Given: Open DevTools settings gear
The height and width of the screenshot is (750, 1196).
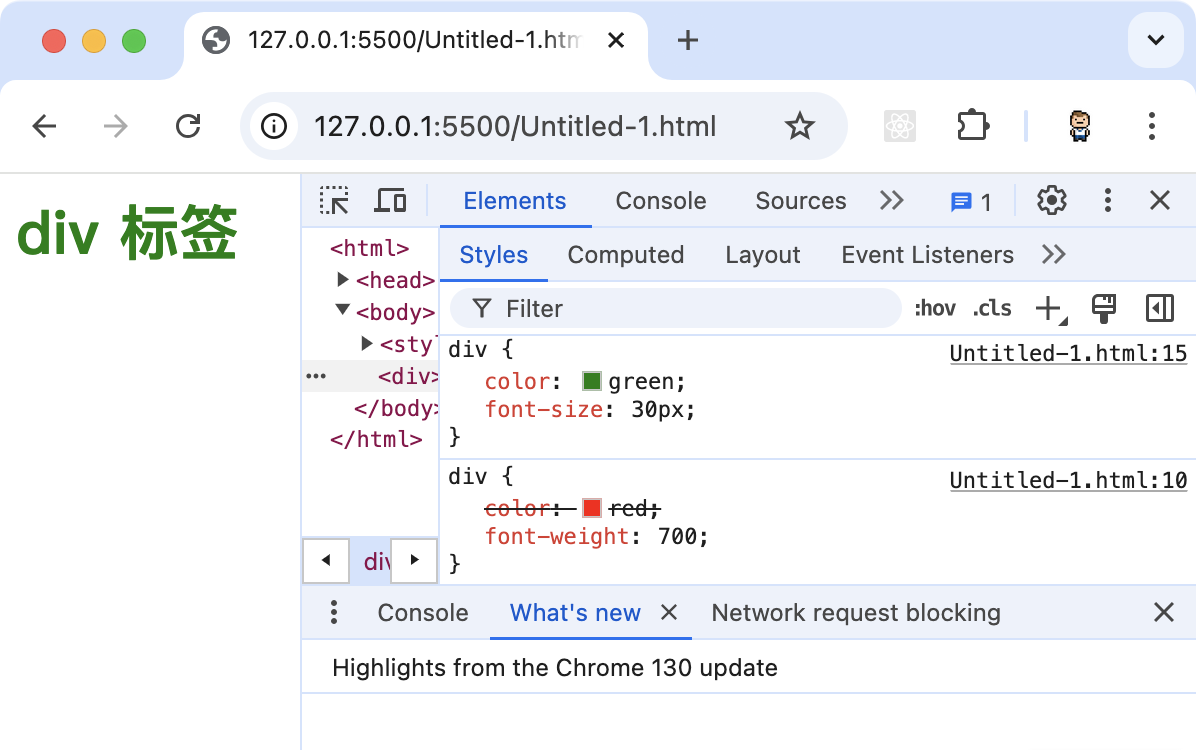Looking at the screenshot, I should [x=1051, y=201].
